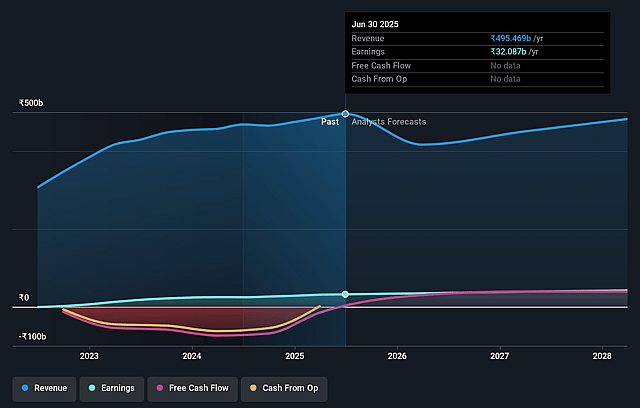The width and height of the screenshot is (640, 408).
Task: Select the 2026 x-axis label
Action: point(397,356)
